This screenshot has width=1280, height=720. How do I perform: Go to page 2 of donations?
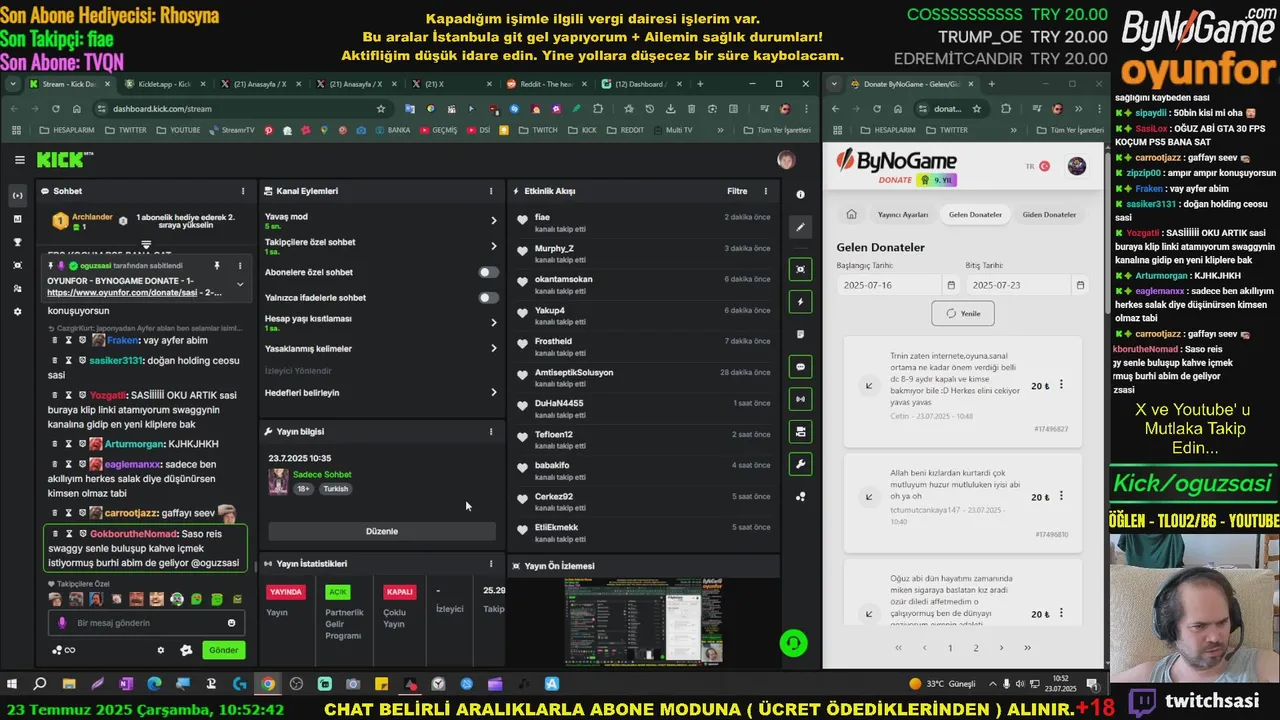point(976,648)
